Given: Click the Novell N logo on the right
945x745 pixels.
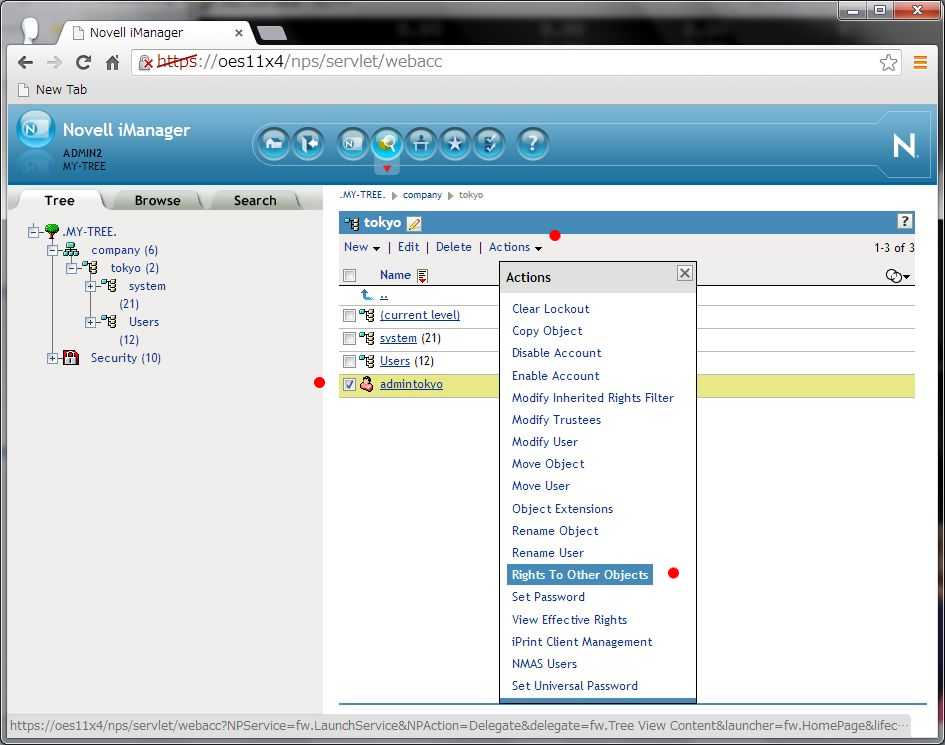Looking at the screenshot, I should pos(904,145).
